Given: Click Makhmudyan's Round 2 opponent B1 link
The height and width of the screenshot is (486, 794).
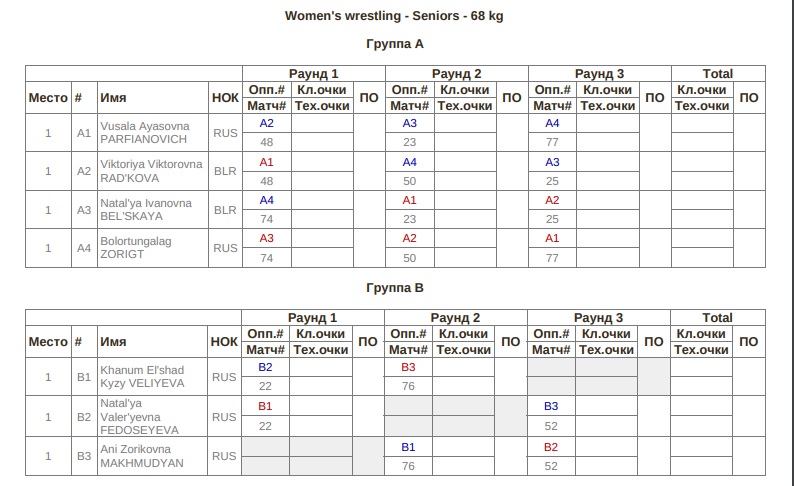Looking at the screenshot, I should 408,447.
